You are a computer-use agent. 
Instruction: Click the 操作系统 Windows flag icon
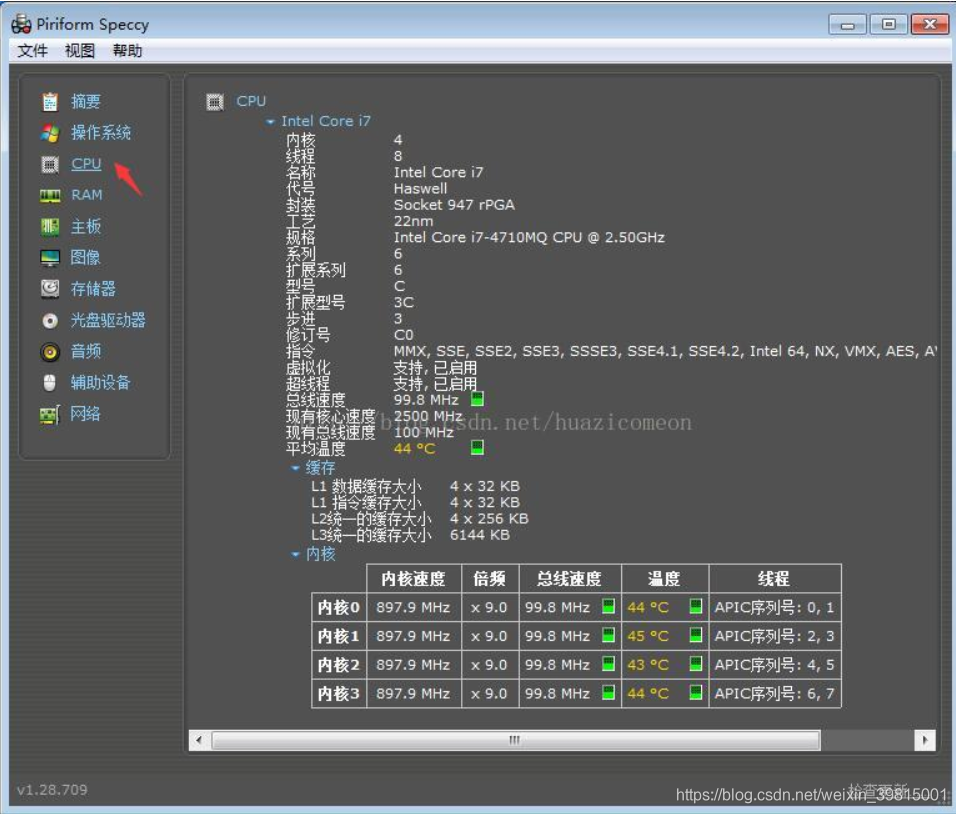(x=50, y=133)
